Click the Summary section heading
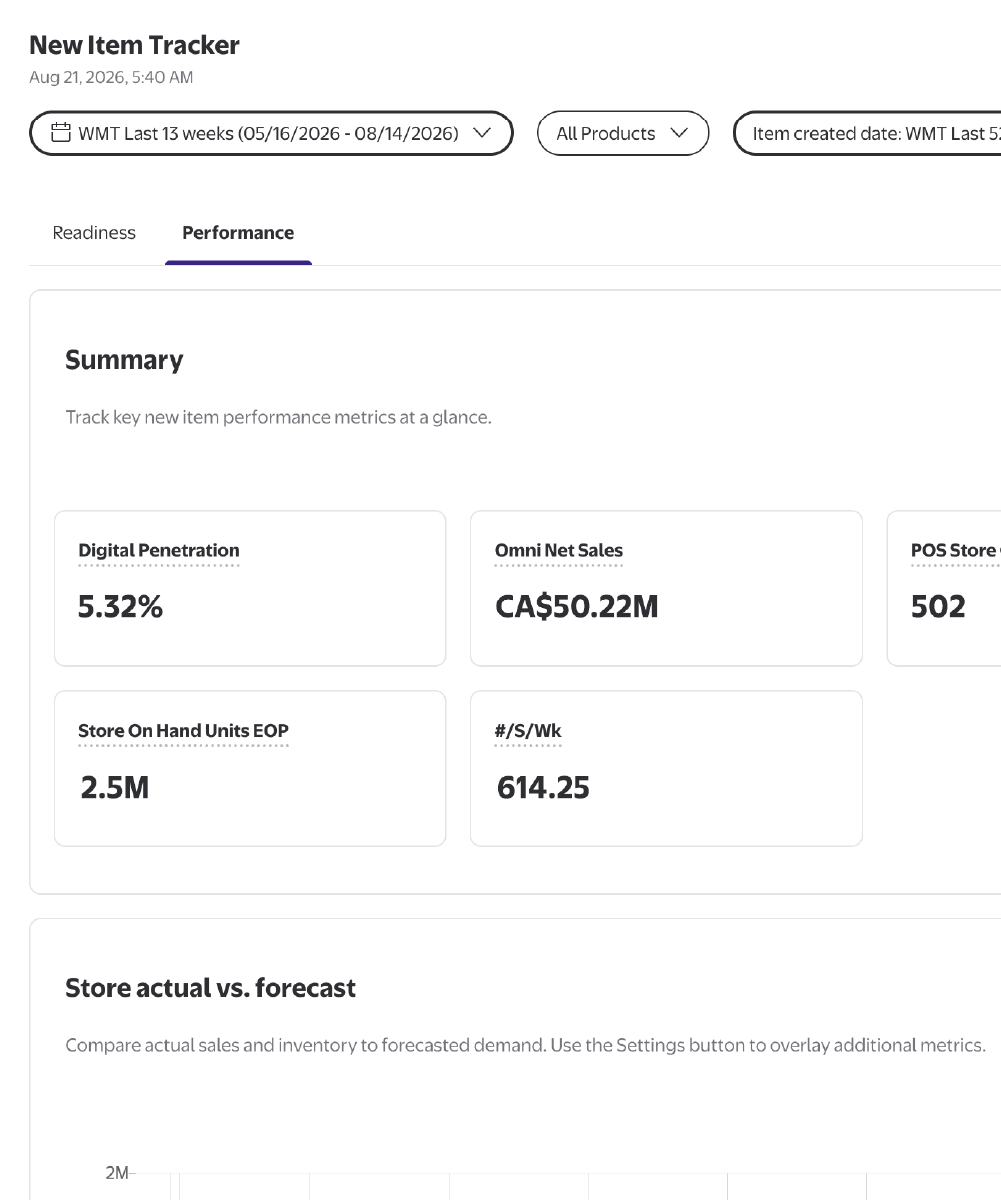 click(124, 360)
